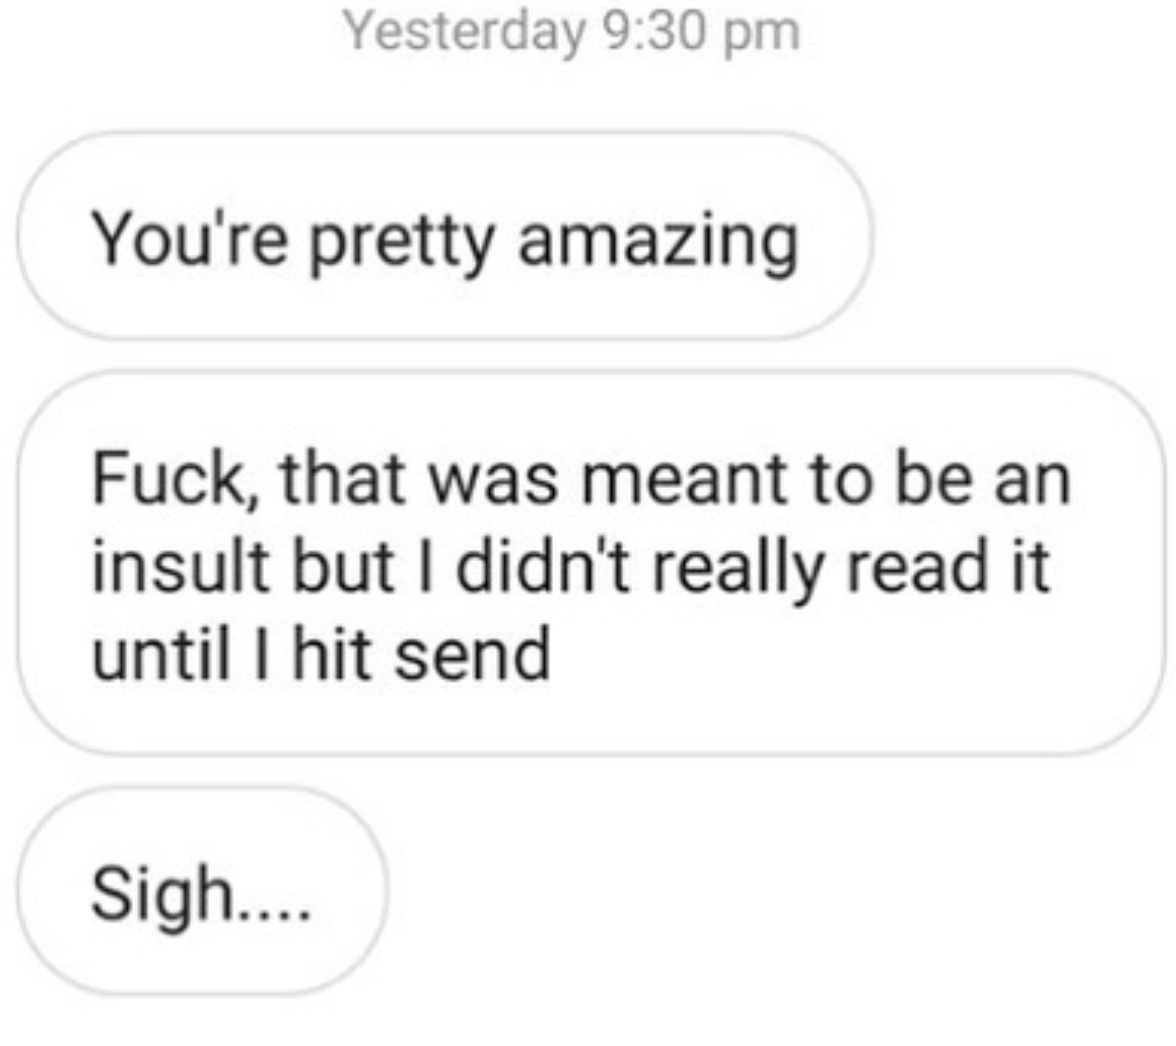Click the word "until" in second message
The image size is (1176, 1046).
160,654
